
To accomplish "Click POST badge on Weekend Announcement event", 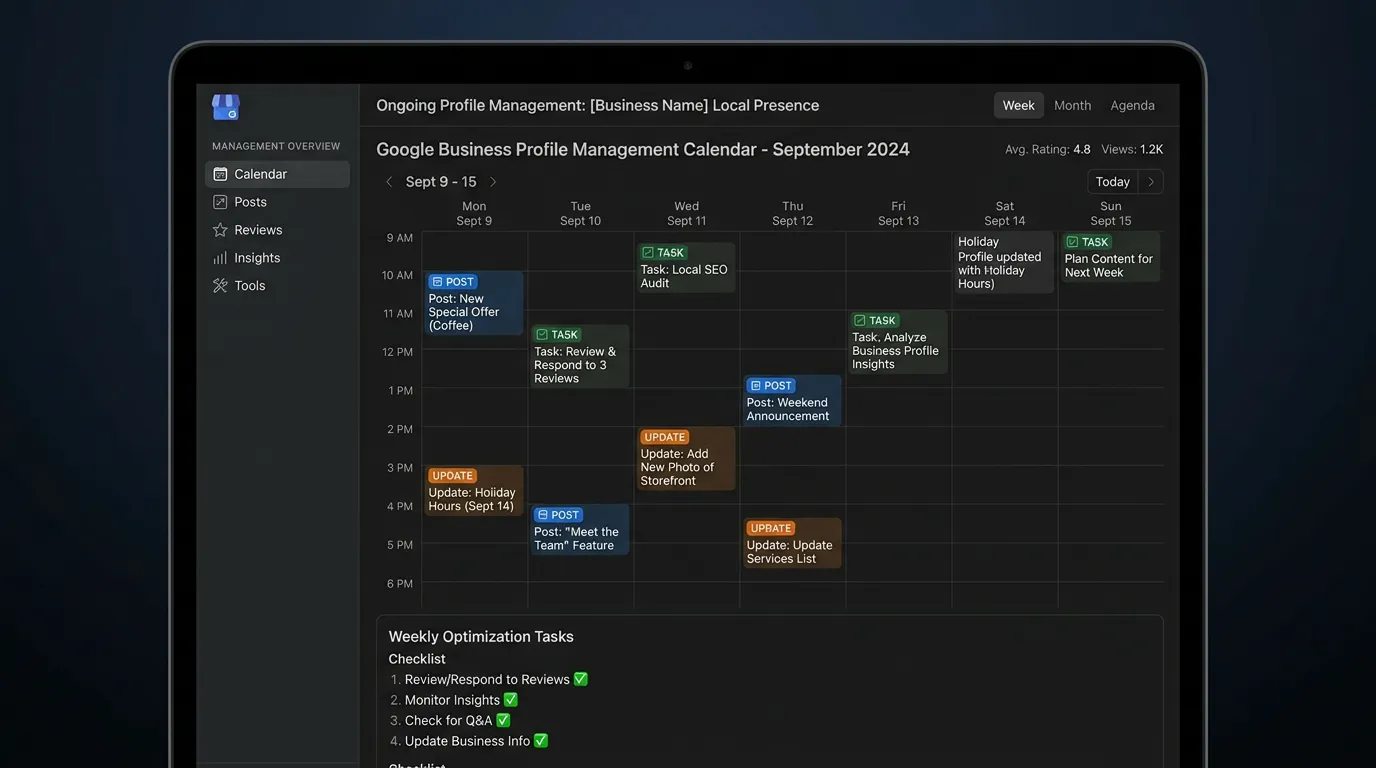I will point(771,386).
